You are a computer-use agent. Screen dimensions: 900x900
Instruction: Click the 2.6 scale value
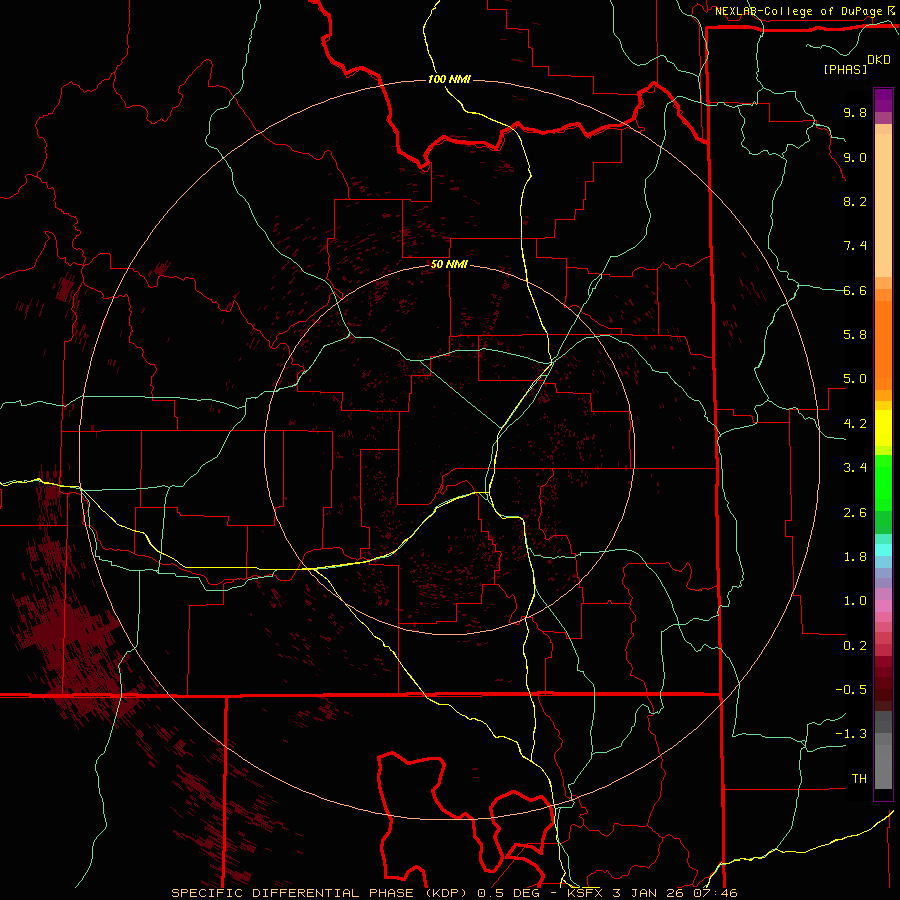coord(855,513)
